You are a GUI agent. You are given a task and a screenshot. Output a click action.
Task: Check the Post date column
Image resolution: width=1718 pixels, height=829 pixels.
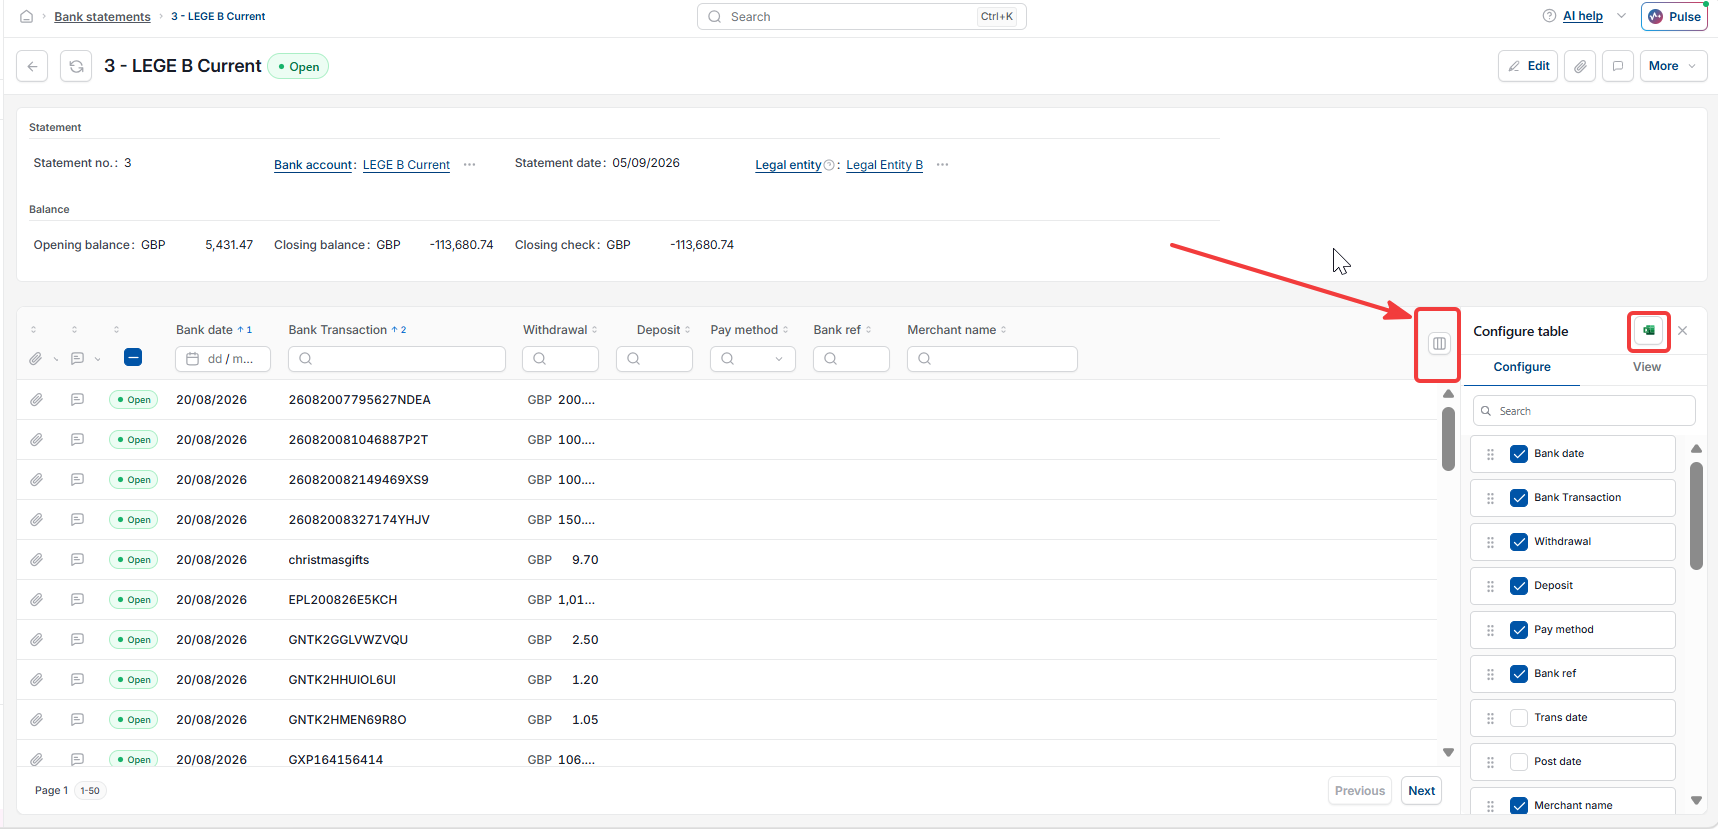click(x=1519, y=762)
